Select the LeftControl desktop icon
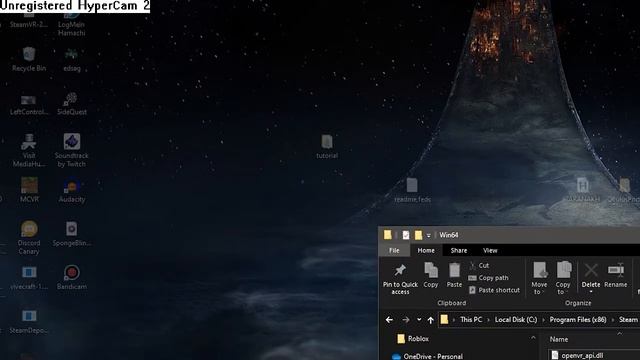 pyautogui.click(x=29, y=104)
